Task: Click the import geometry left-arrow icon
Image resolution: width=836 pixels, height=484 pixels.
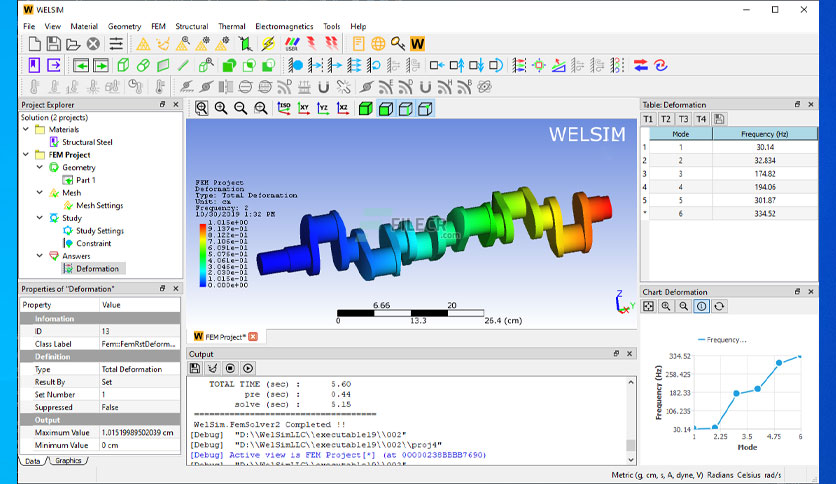Action: tap(81, 65)
